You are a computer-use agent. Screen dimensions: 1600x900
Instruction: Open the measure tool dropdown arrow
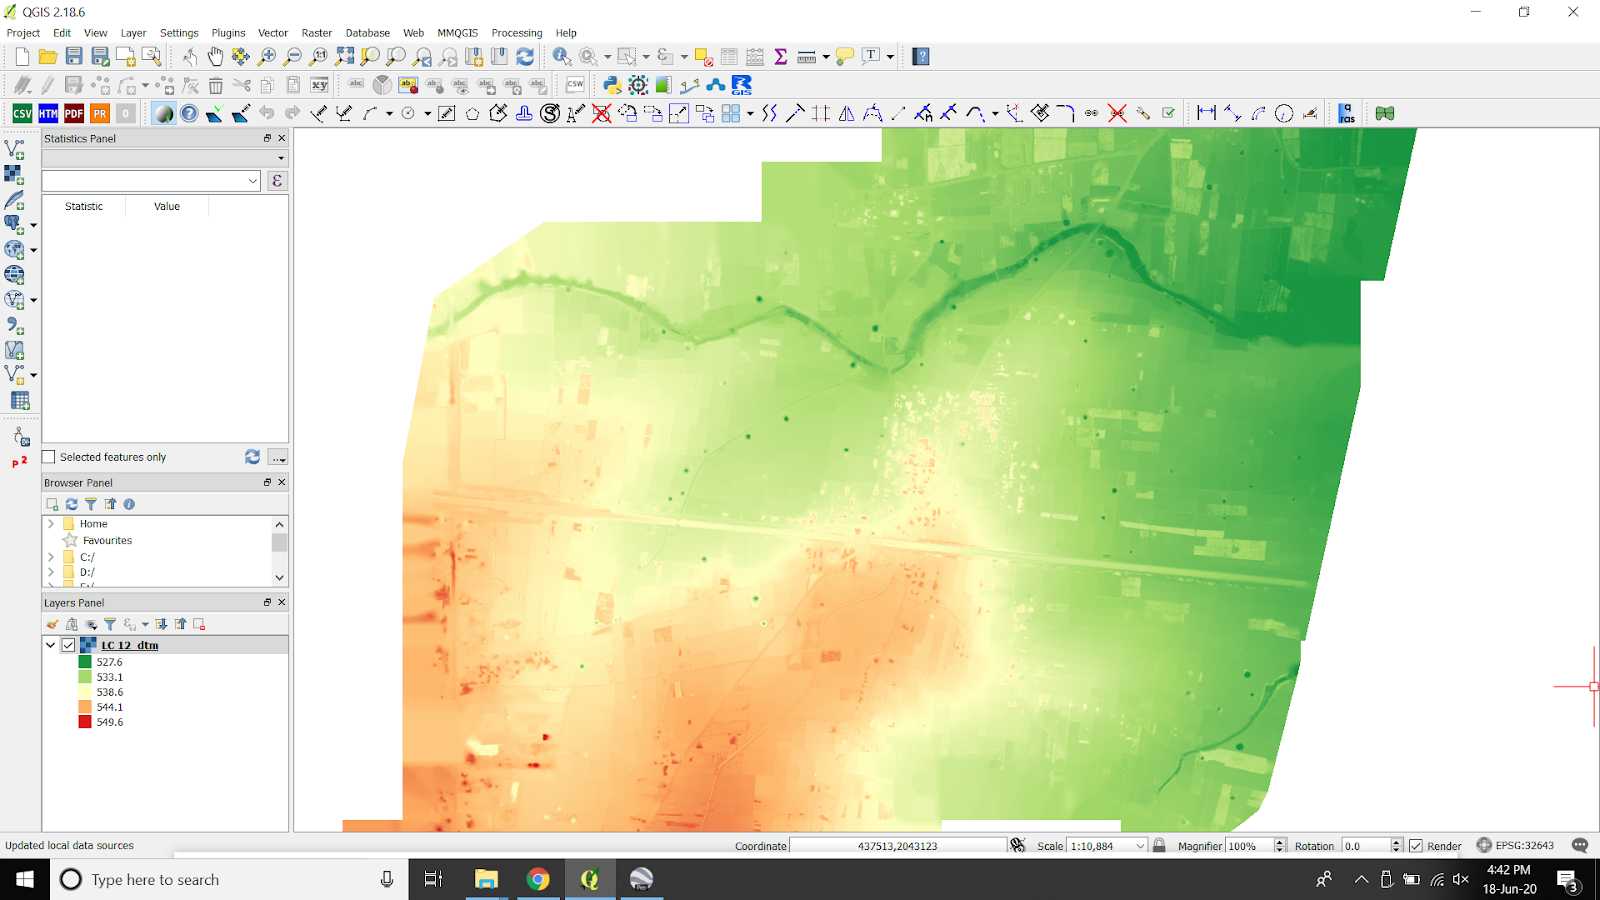[826, 57]
